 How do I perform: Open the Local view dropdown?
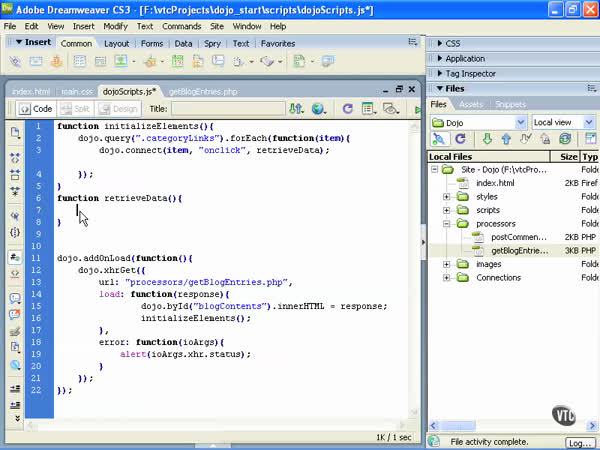point(563,122)
